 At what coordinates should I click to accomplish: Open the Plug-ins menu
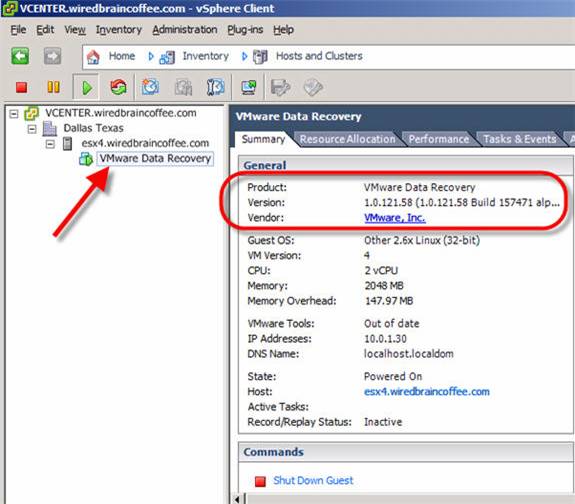245,30
